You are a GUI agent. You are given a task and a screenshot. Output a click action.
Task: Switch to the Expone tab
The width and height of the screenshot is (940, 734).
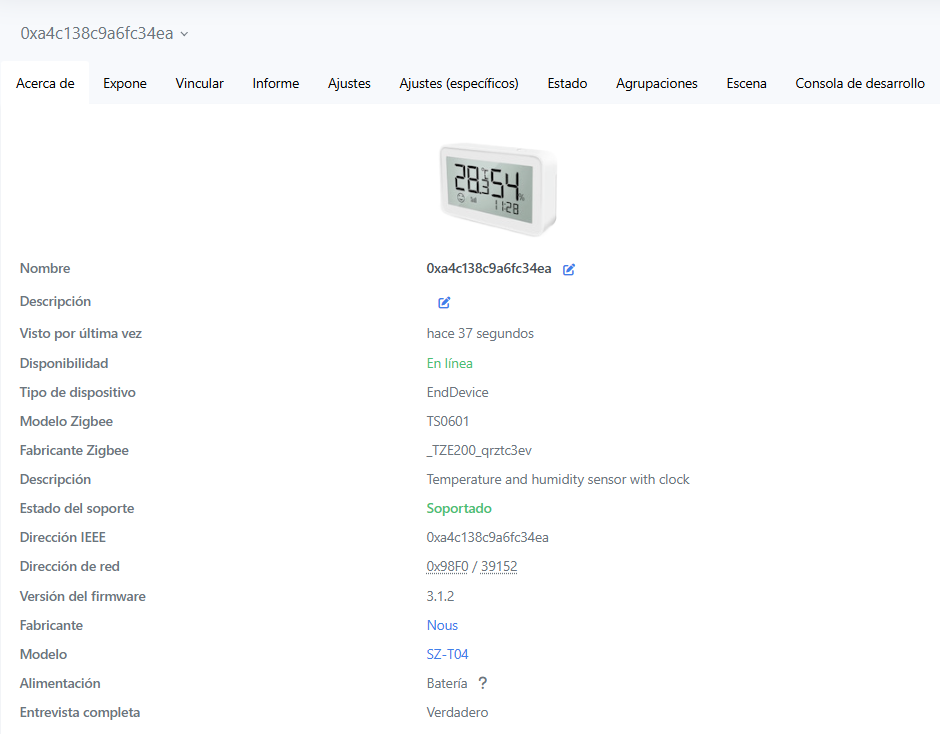[x=125, y=83]
